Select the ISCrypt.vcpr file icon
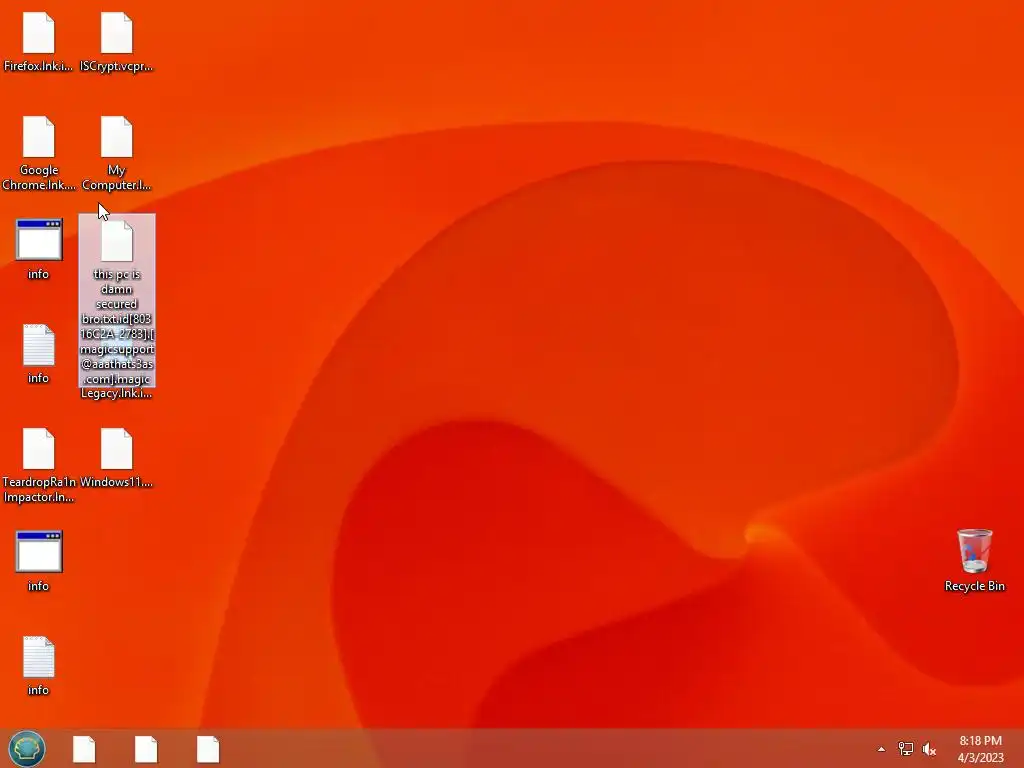Screen dimensions: 1024x768 click(x=117, y=33)
